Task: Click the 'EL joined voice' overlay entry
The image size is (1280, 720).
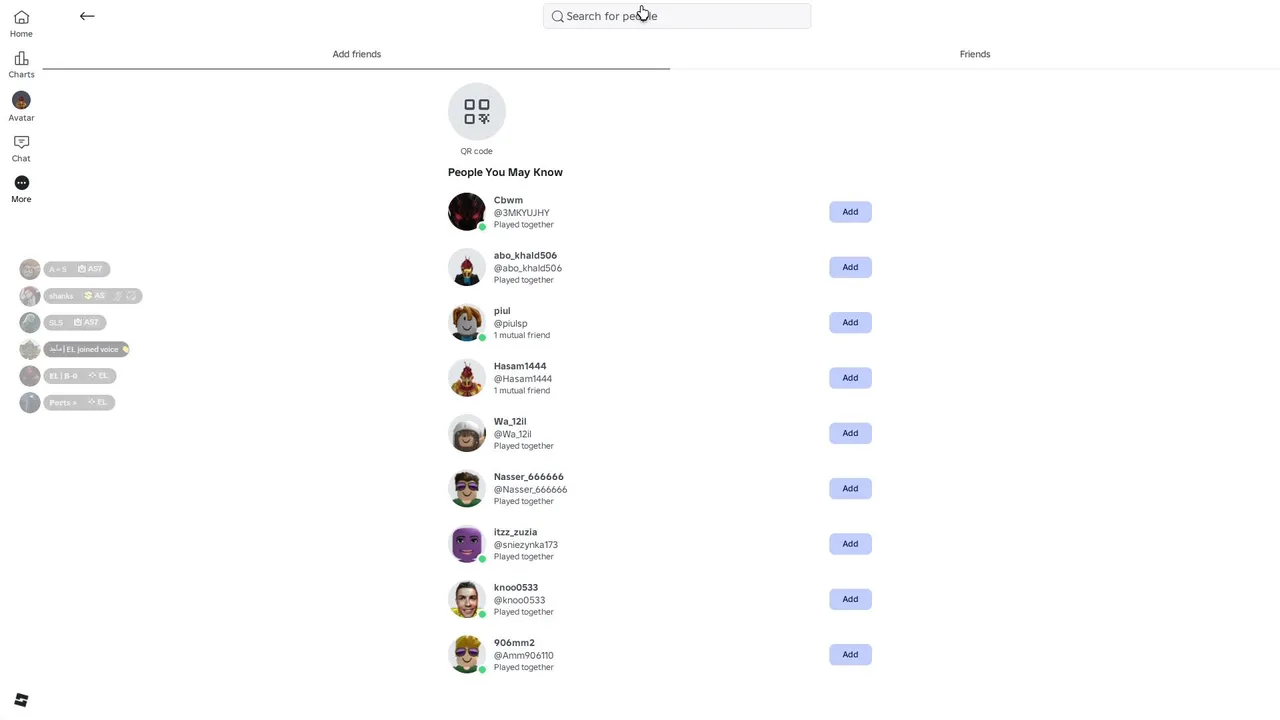Action: (87, 349)
